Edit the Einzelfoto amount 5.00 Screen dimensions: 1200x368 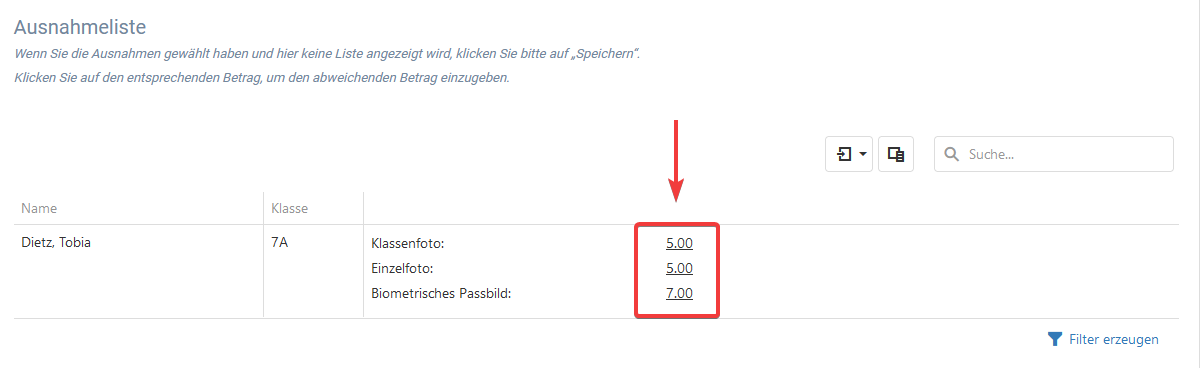(679, 268)
